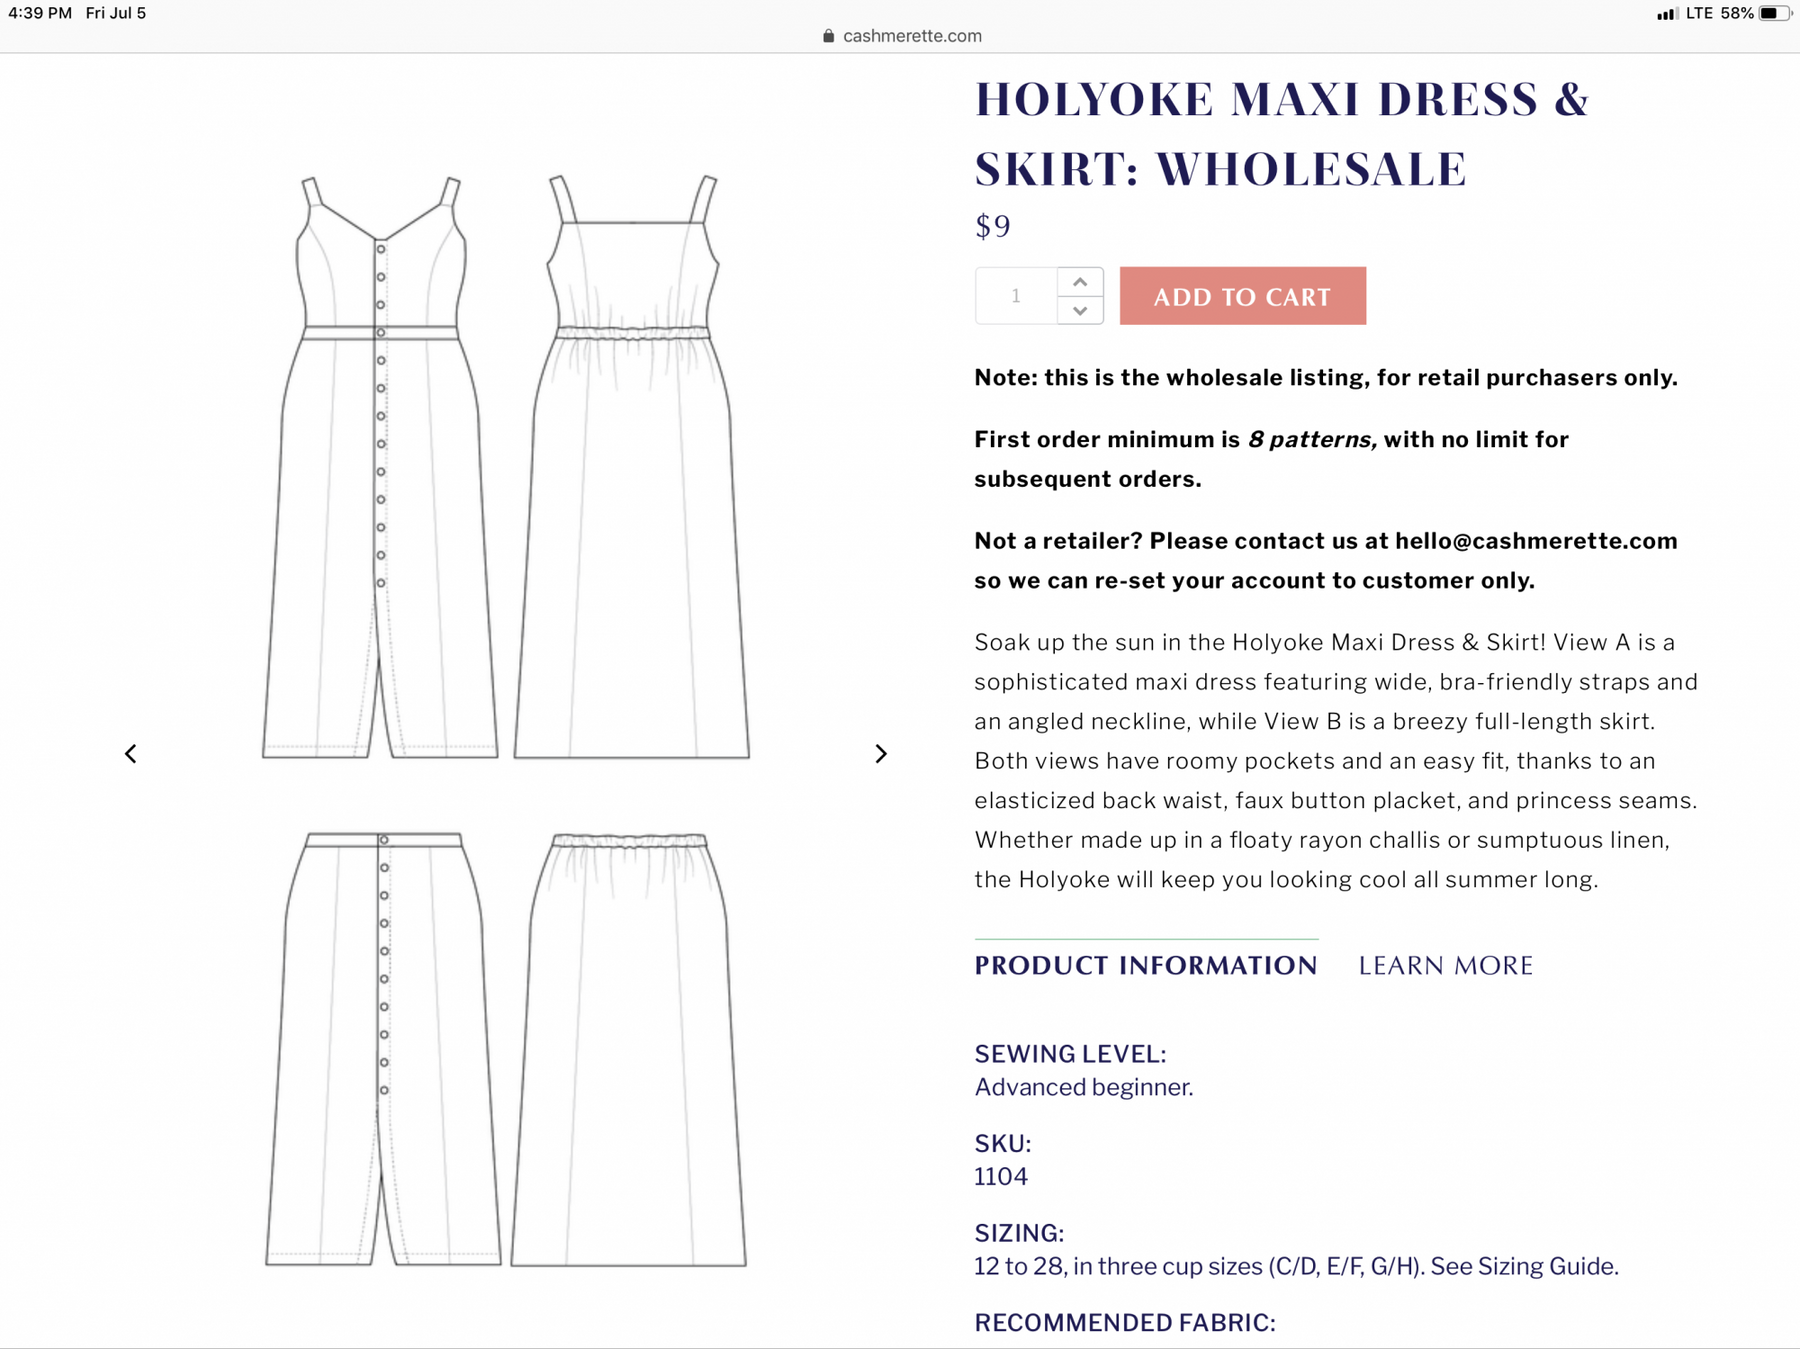This screenshot has width=1800, height=1349.
Task: Click the padlock icon beside cashmerette.com
Action: [828, 36]
